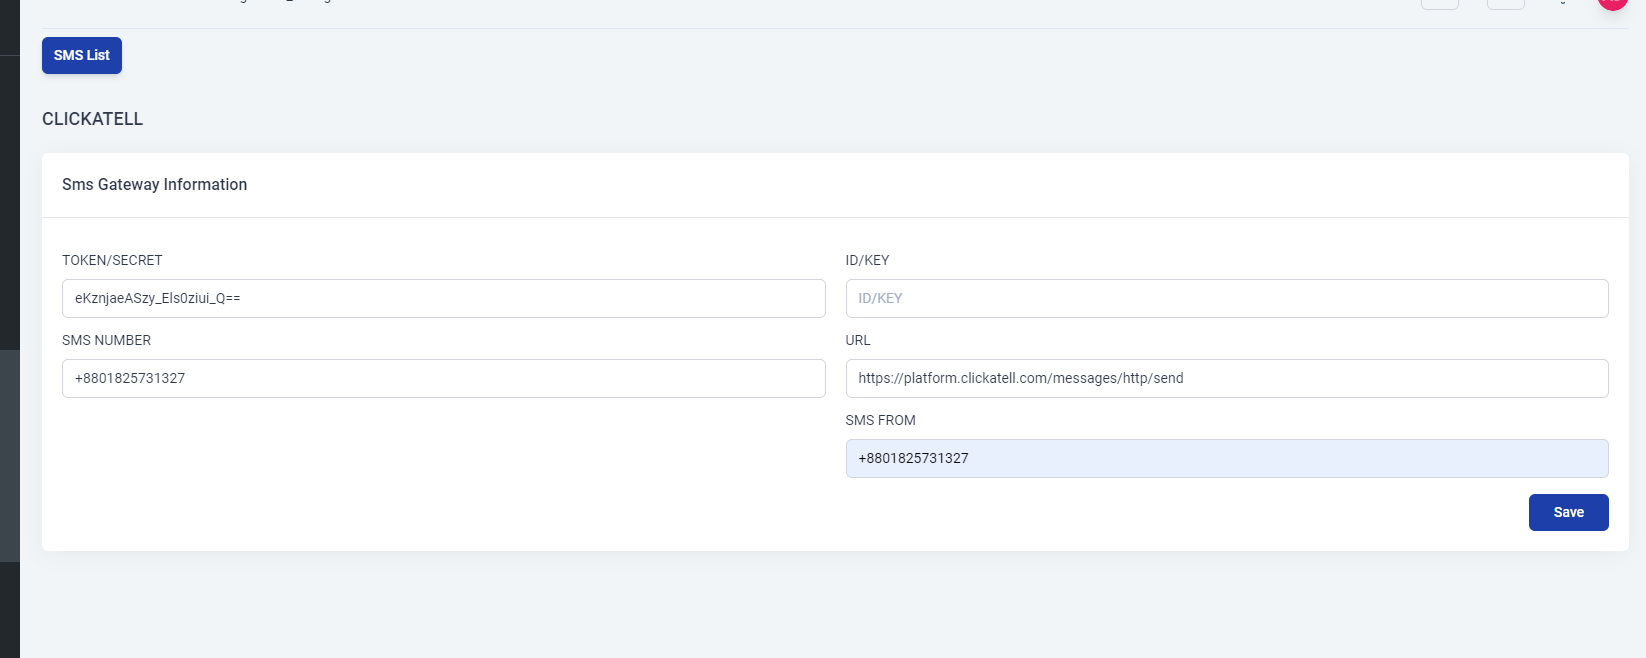Select the 'SMS NUMBER' field label
The image size is (1646, 658).
click(x=106, y=340)
